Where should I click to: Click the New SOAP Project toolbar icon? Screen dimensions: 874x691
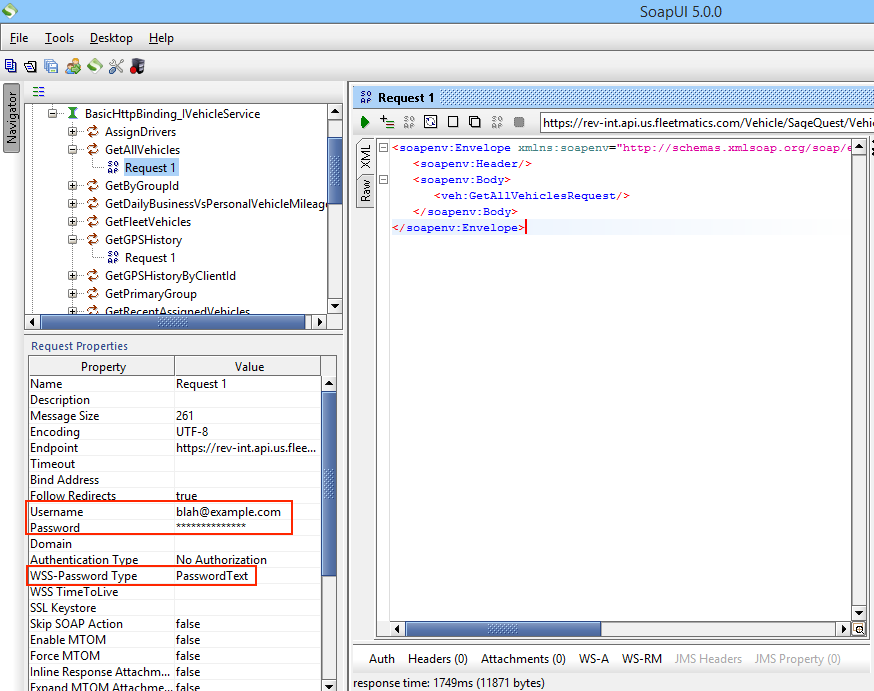point(11,66)
